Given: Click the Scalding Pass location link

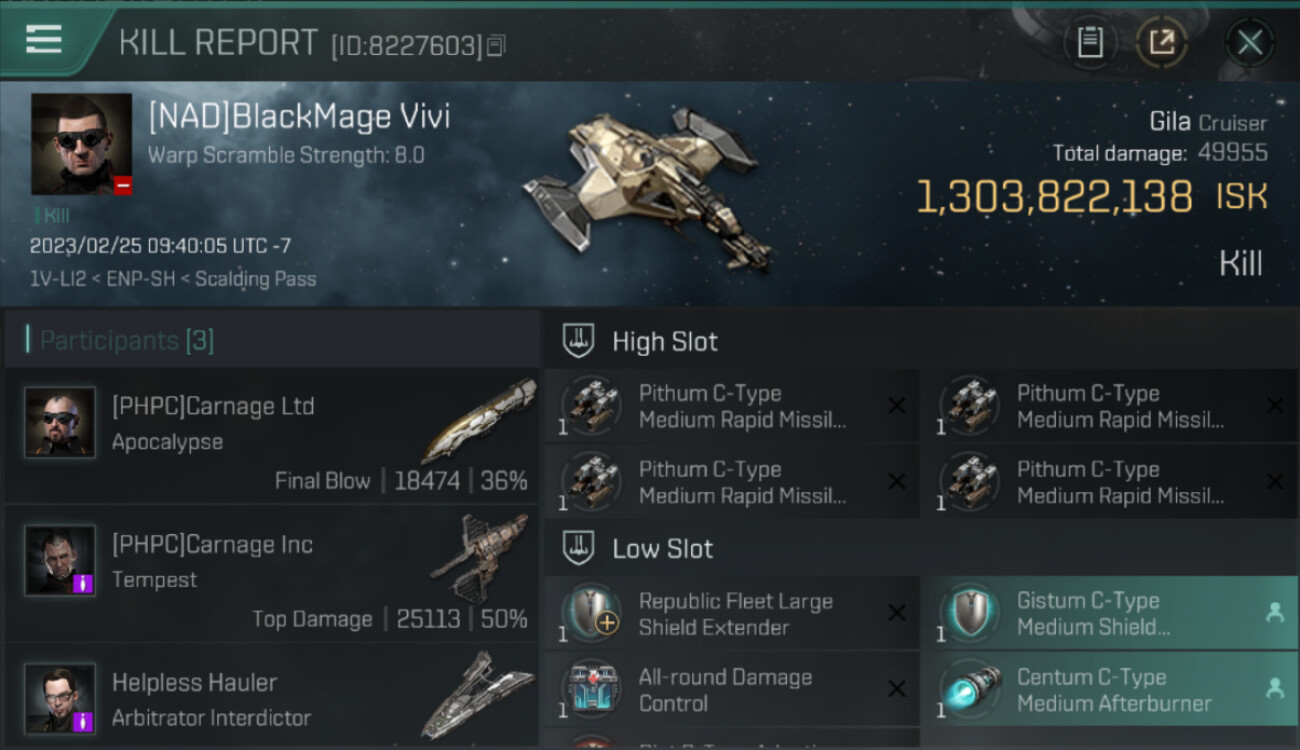Looking at the screenshot, I should (x=256, y=279).
